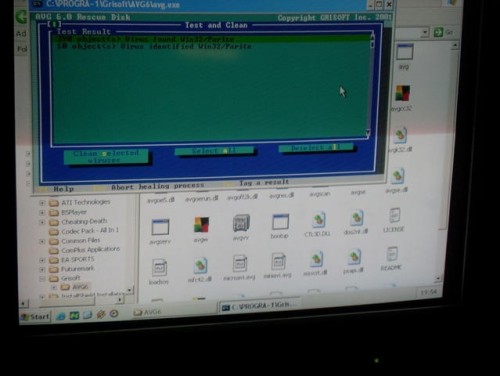Switch to AVG6 taskbar window
Viewport: 500px width, 376px height.
[148, 312]
